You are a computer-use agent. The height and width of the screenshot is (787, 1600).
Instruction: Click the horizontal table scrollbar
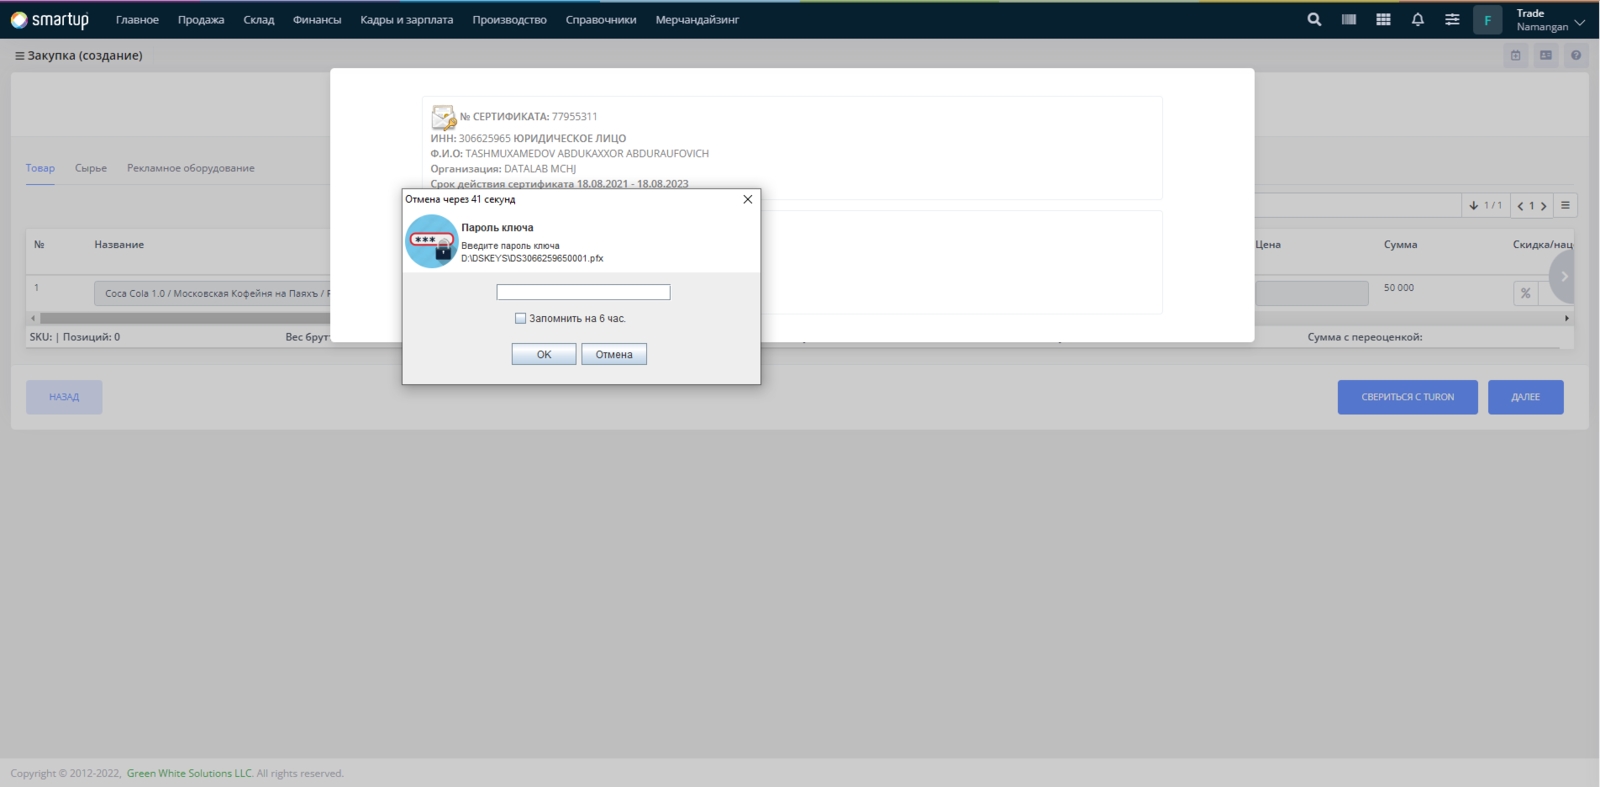coord(180,318)
